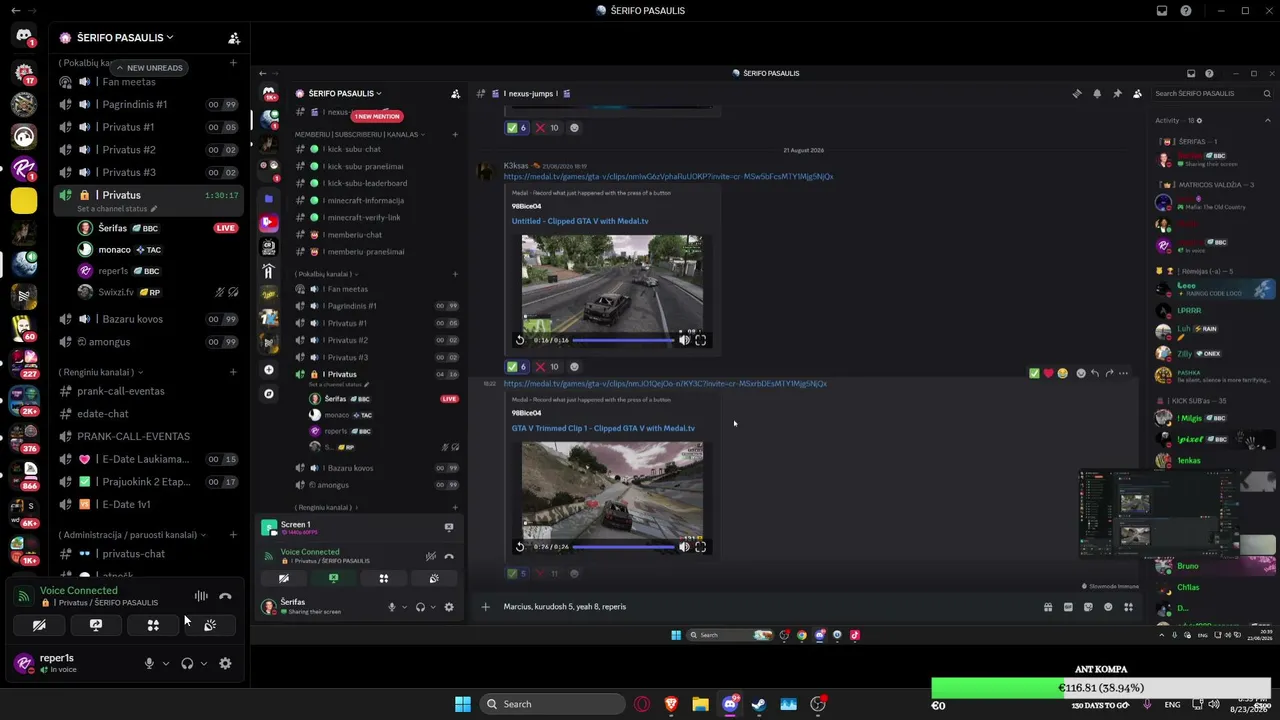The height and width of the screenshot is (720, 1280).
Task: Click GTA V Trimmed Clip 1 title link
Action: [x=603, y=428]
